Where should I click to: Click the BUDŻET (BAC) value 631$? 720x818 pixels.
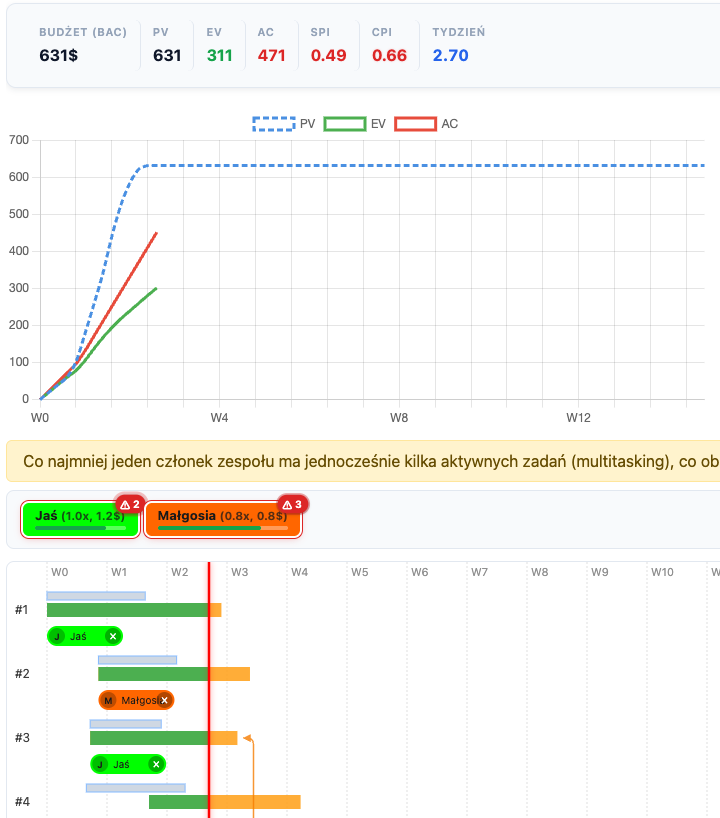[x=58, y=55]
